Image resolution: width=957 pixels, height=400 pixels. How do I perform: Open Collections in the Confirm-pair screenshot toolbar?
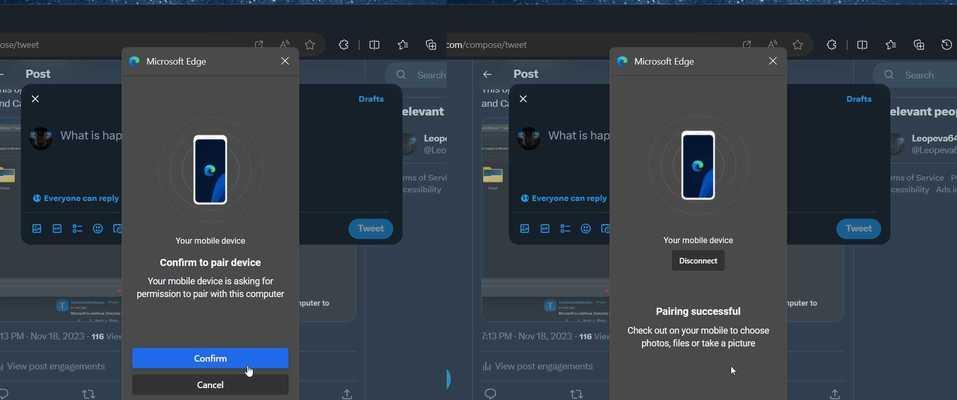point(431,45)
